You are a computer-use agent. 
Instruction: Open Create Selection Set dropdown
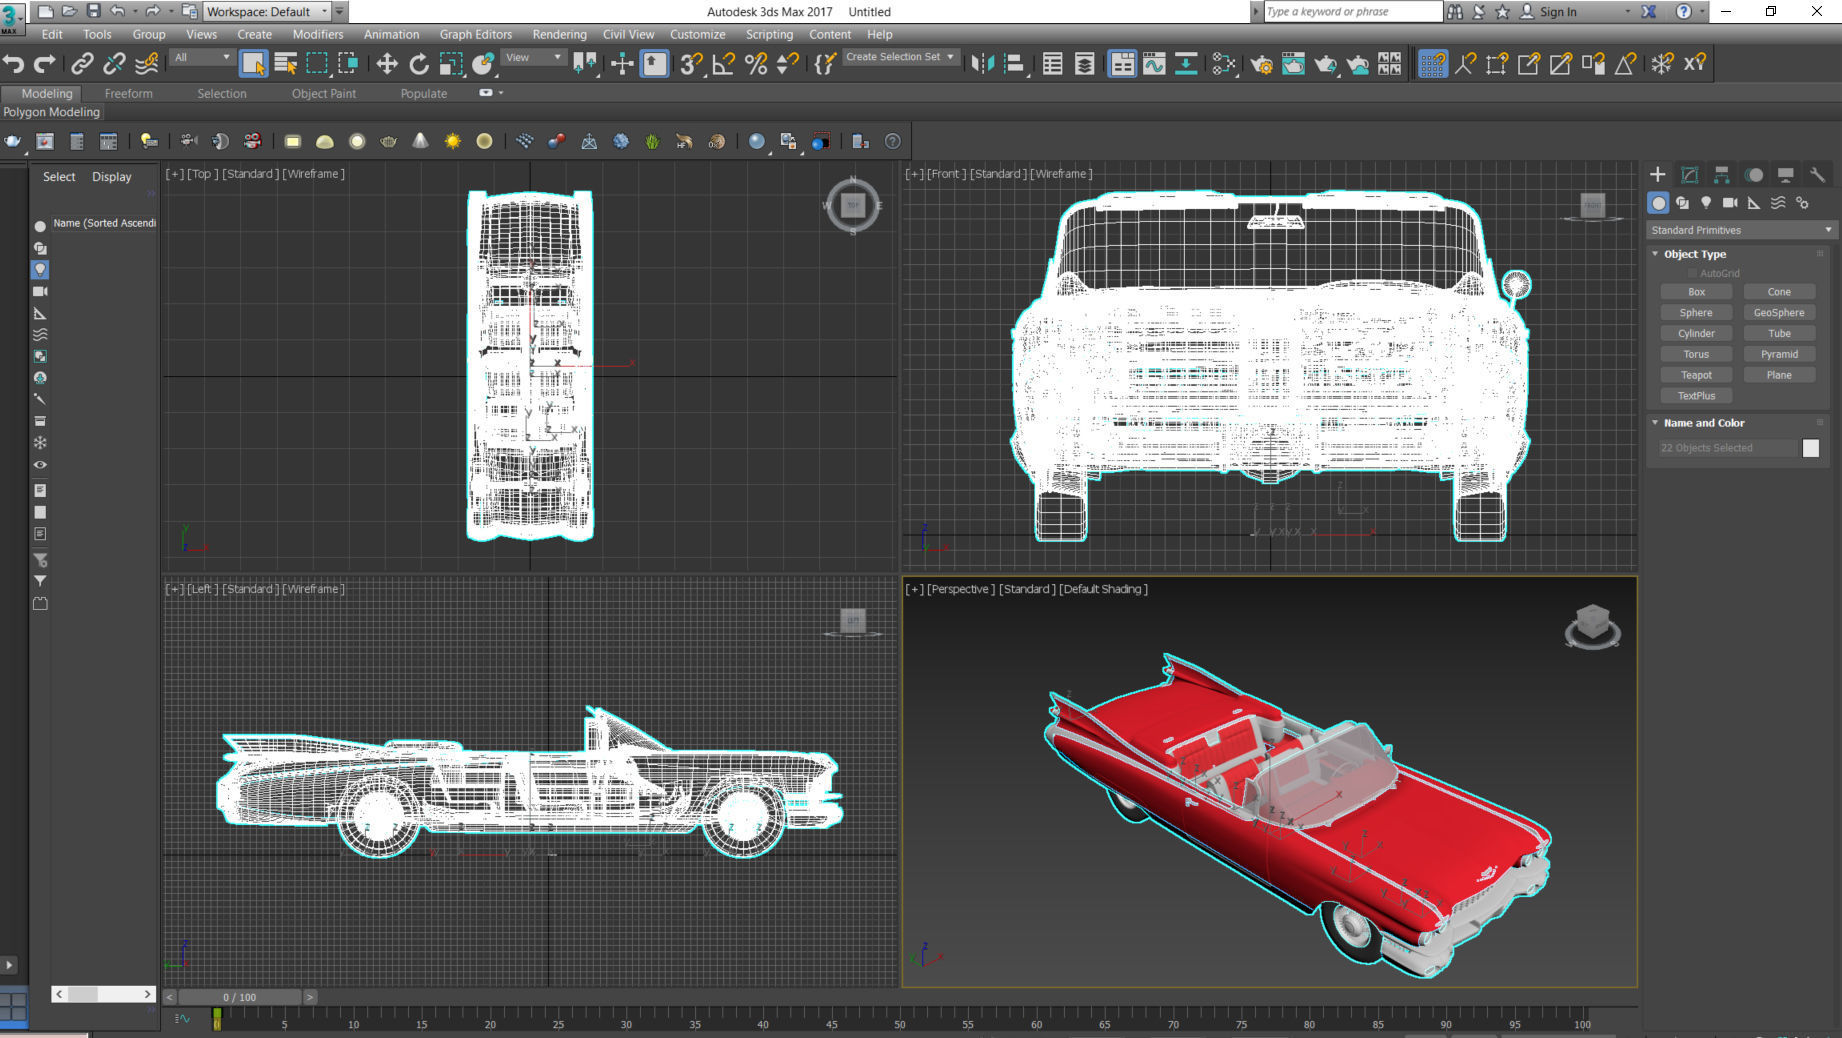tap(900, 57)
